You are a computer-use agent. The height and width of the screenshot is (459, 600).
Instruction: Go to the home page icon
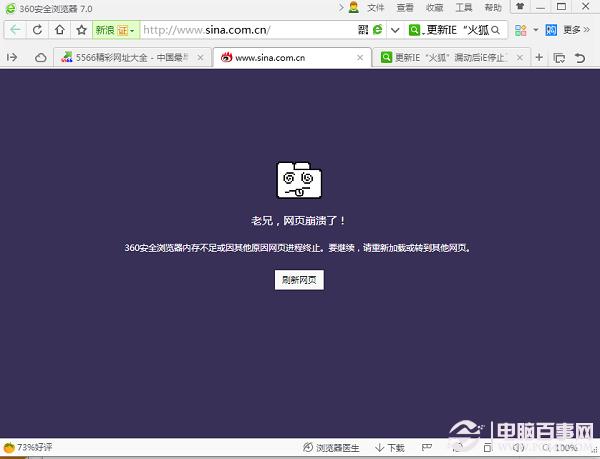pos(59,30)
